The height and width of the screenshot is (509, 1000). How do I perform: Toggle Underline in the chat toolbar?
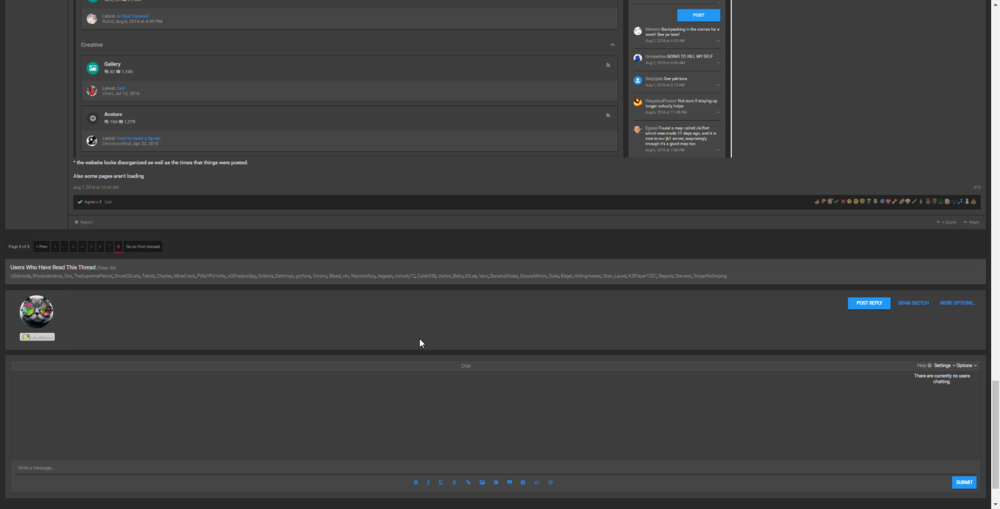tap(441, 482)
